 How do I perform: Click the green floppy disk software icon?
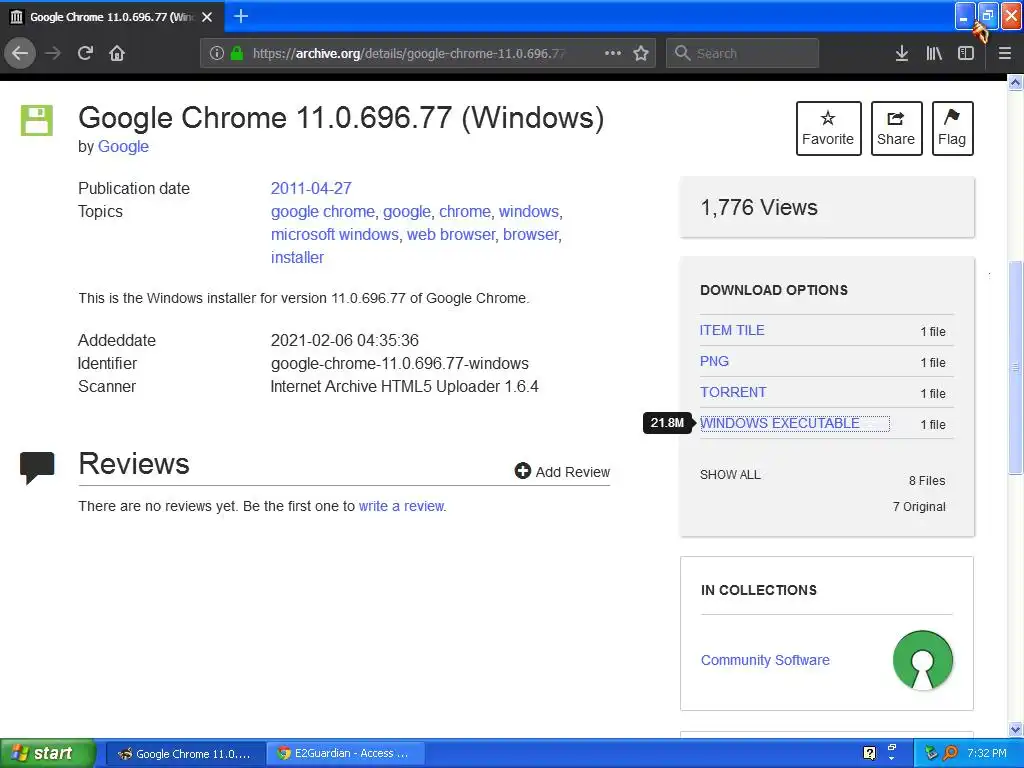[x=37, y=120]
